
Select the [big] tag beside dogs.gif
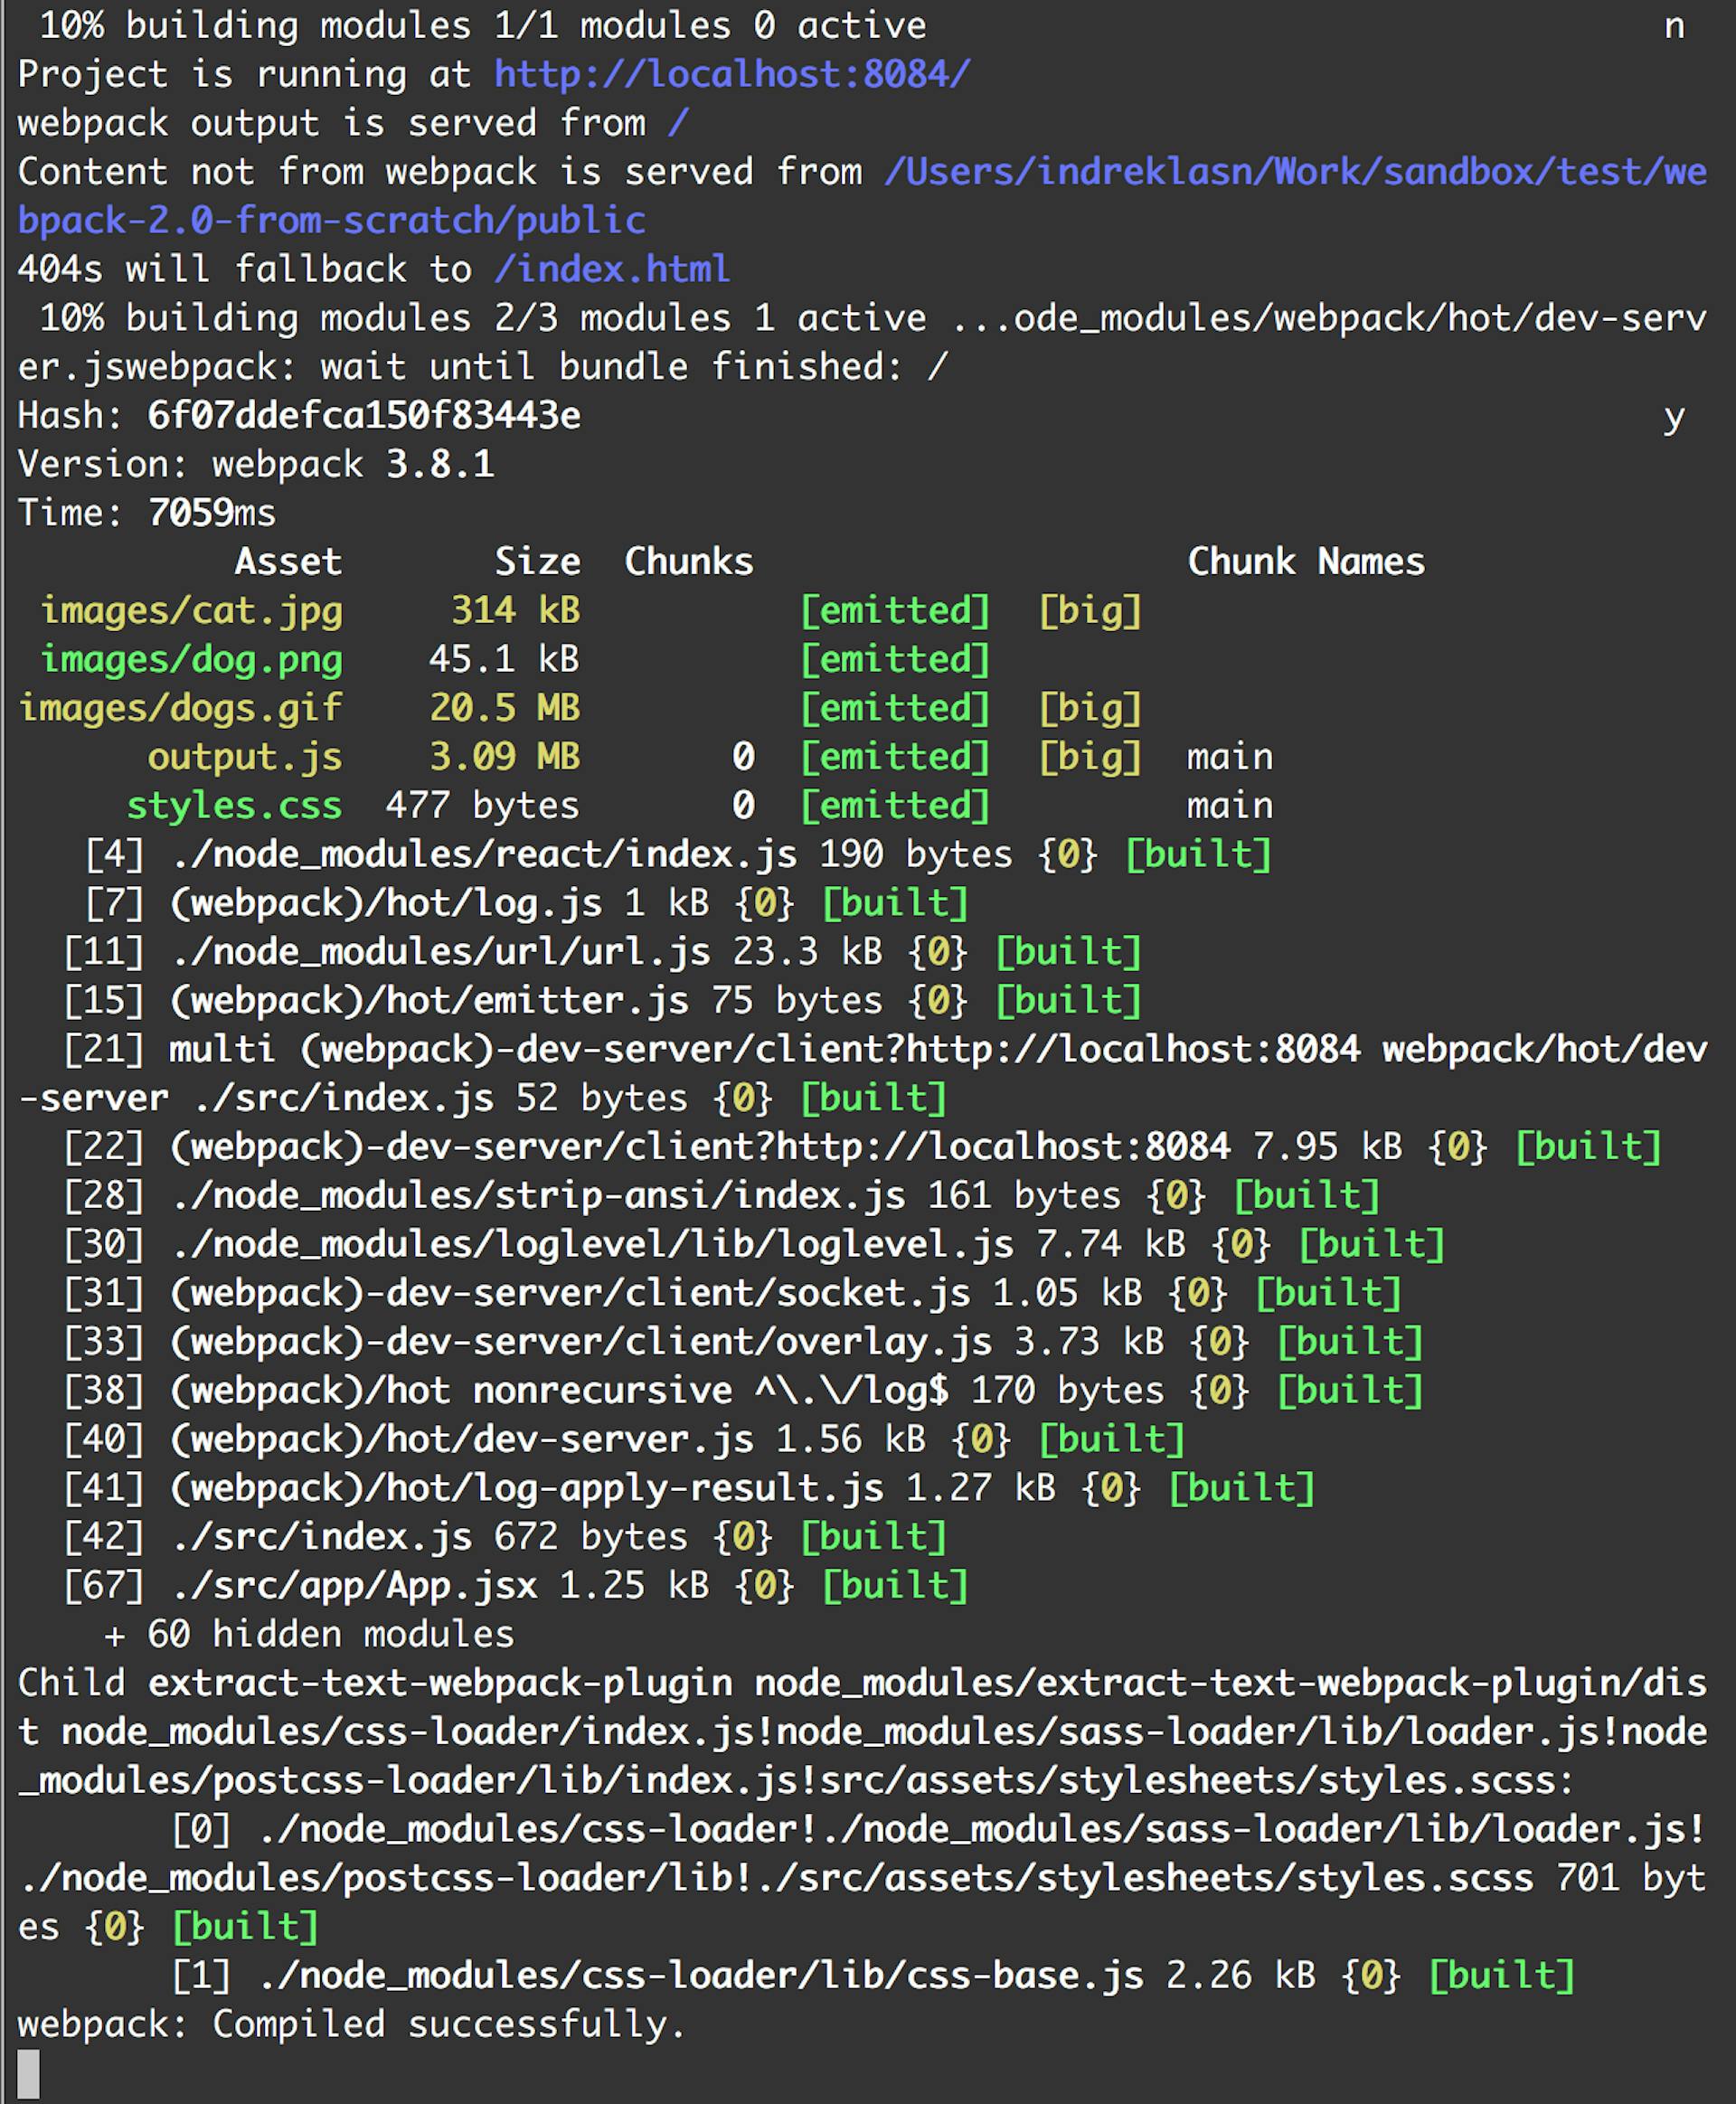pos(1090,708)
